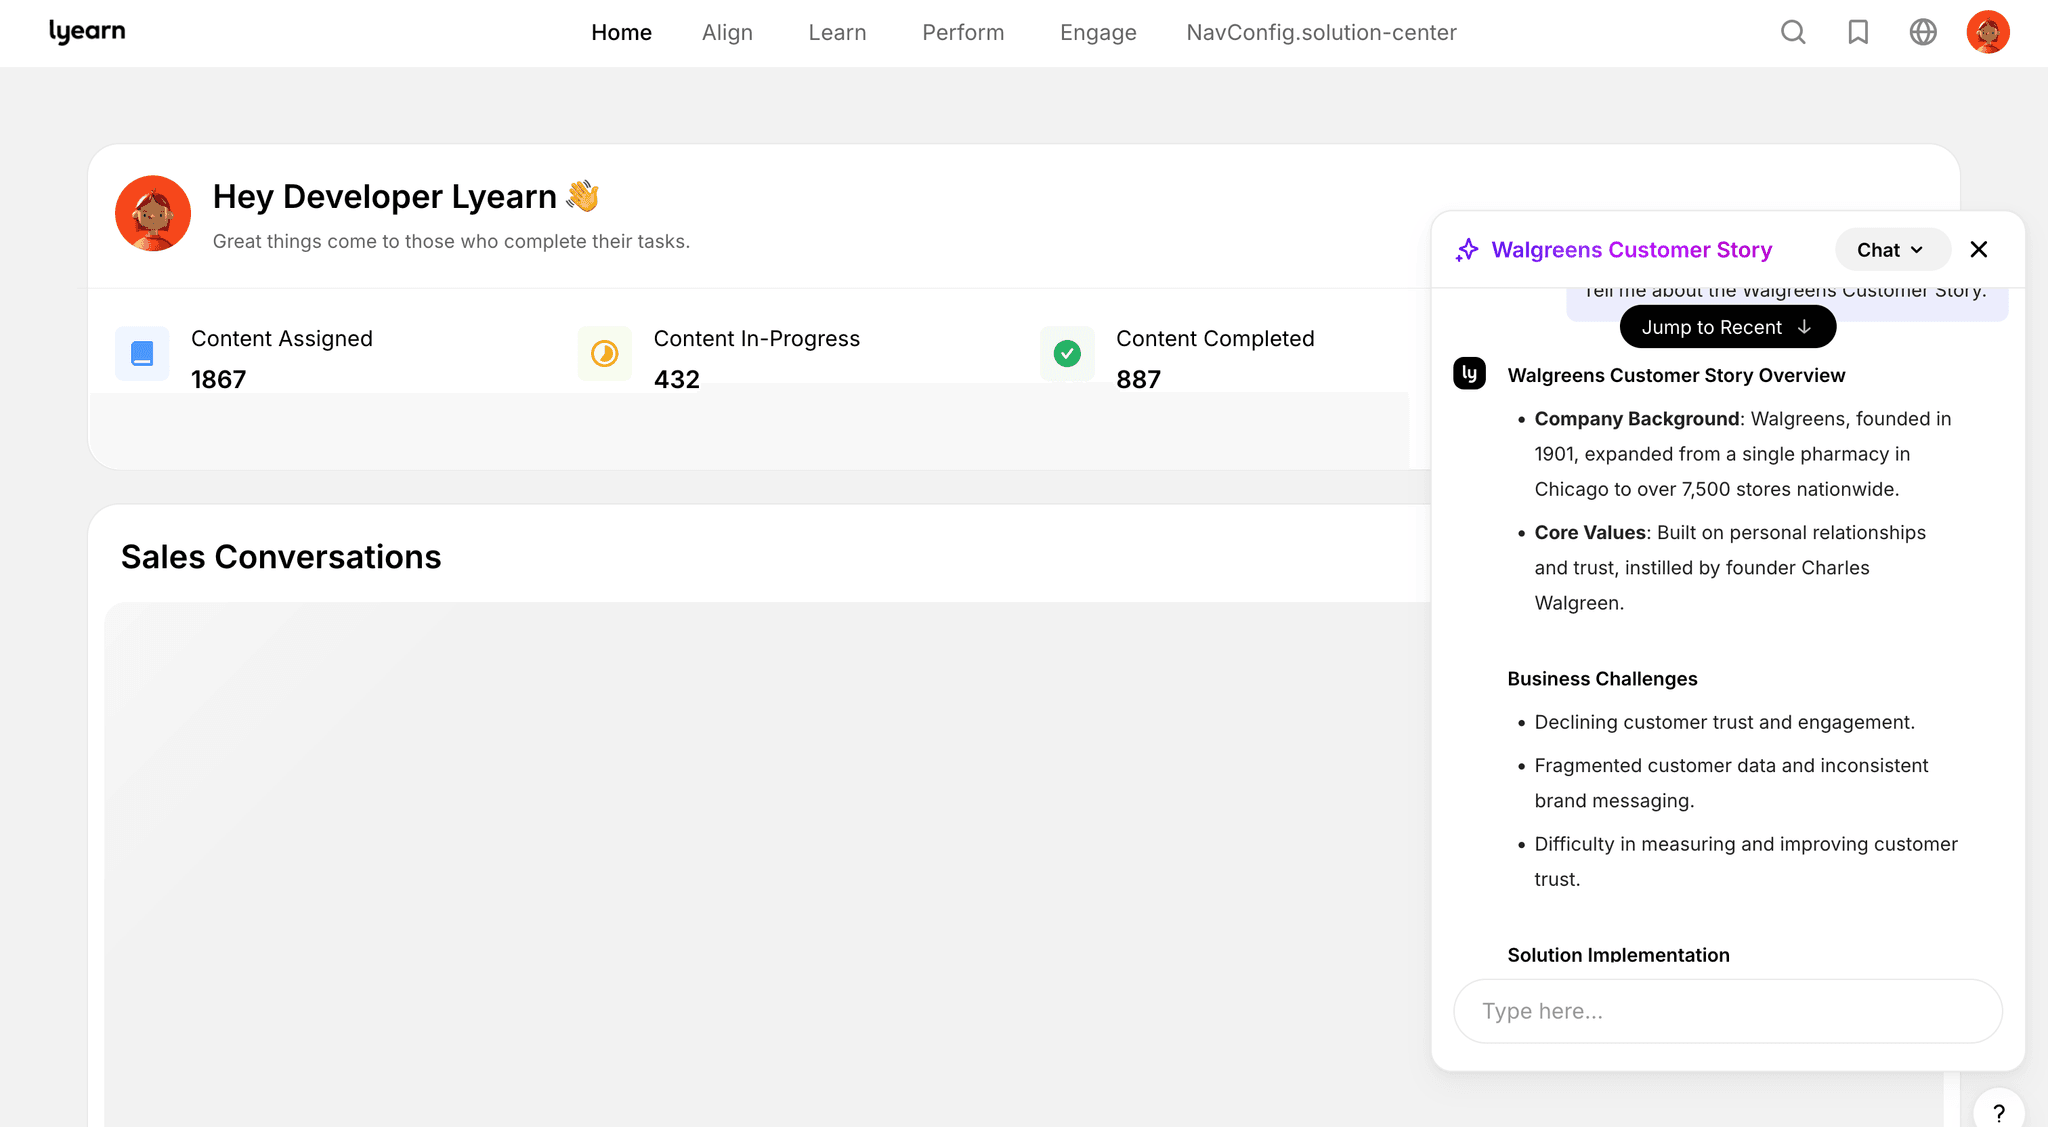
Task: Click the Solution Implementation heading
Action: coord(1618,955)
